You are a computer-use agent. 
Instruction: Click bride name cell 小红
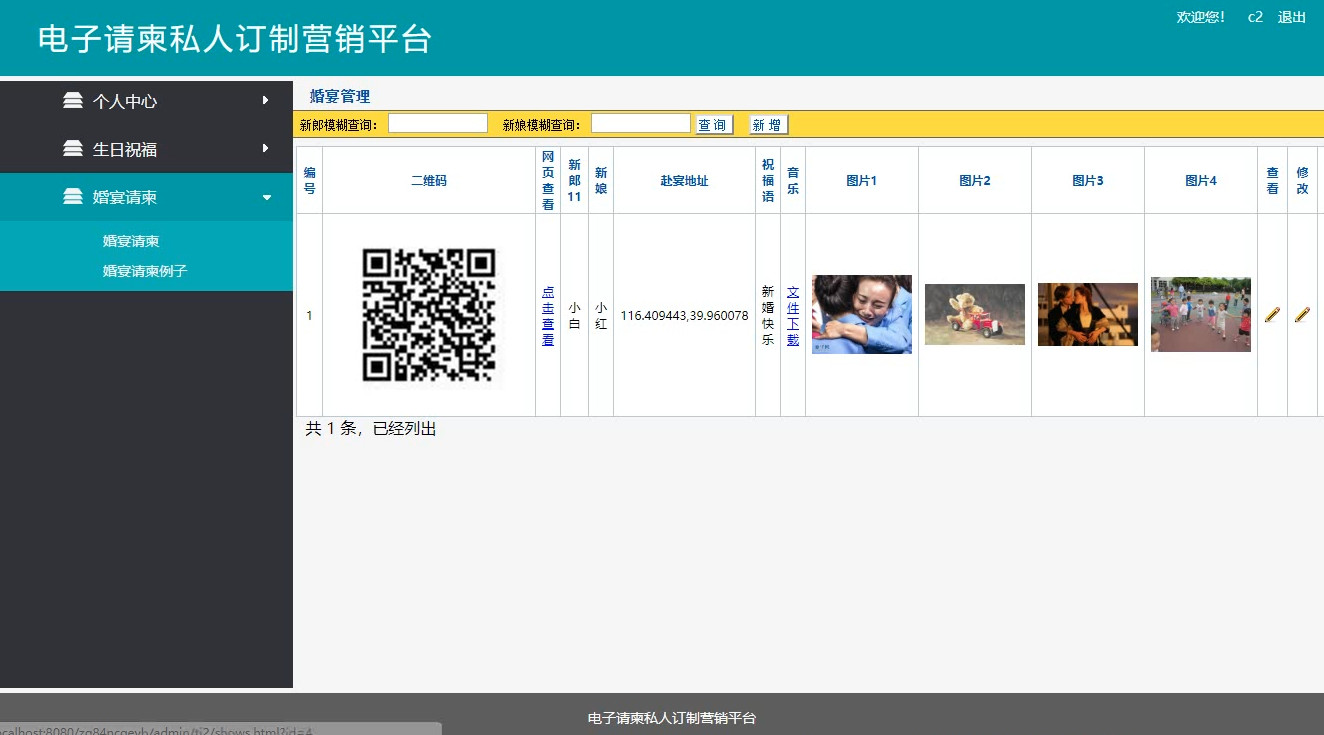click(x=601, y=316)
